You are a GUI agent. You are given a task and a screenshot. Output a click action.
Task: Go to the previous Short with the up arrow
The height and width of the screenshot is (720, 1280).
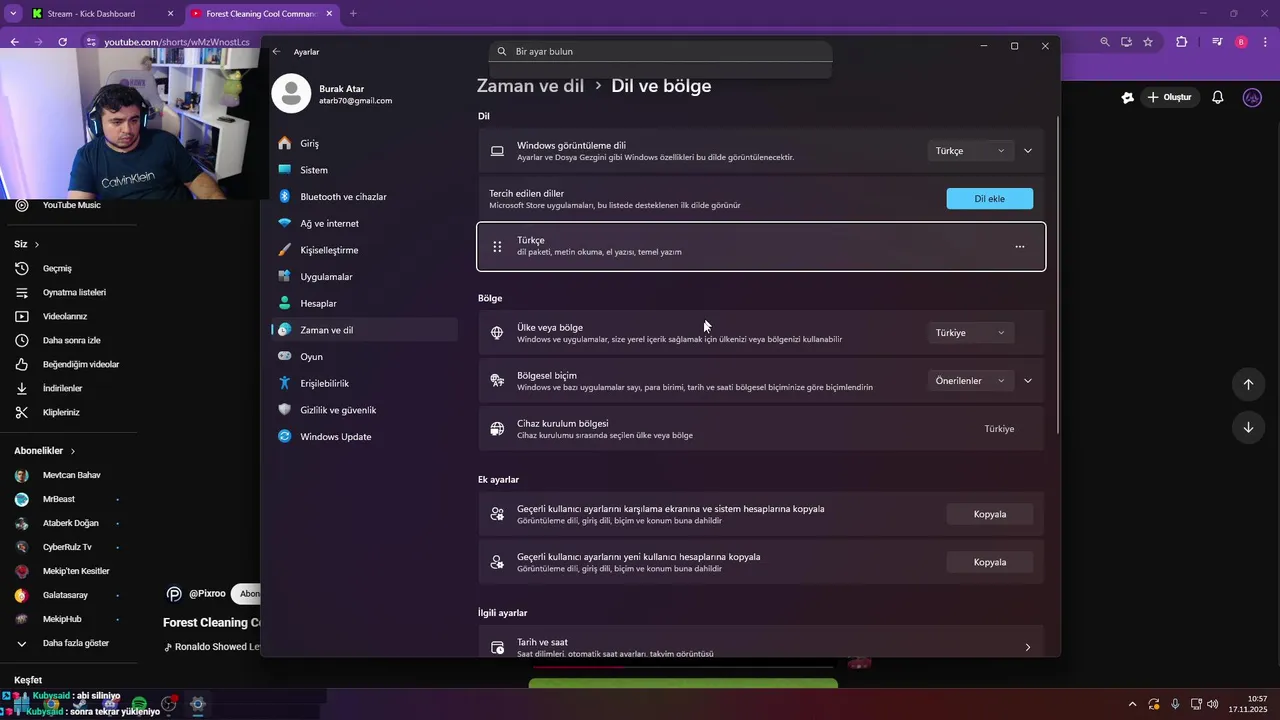coord(1248,384)
